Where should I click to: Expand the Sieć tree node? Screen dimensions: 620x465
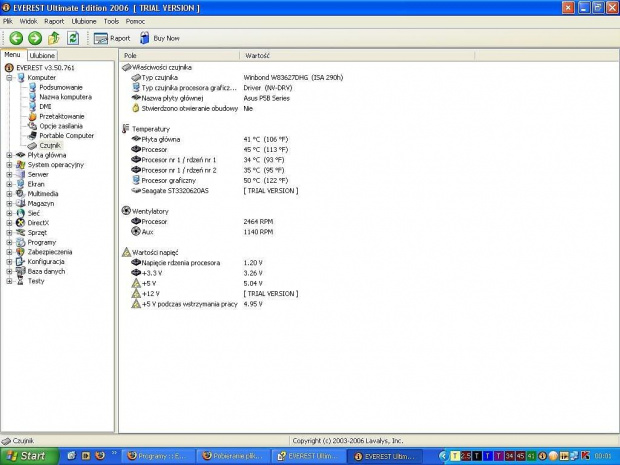(x=9, y=214)
